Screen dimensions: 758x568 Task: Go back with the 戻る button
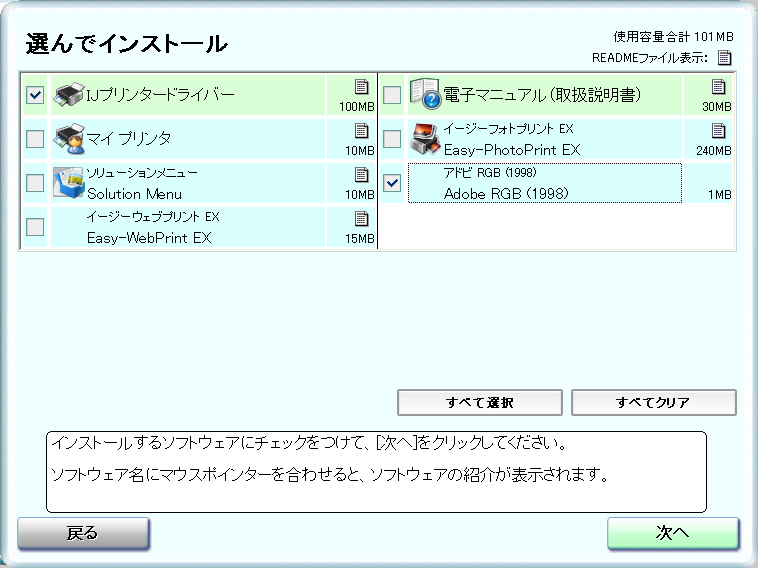83,534
